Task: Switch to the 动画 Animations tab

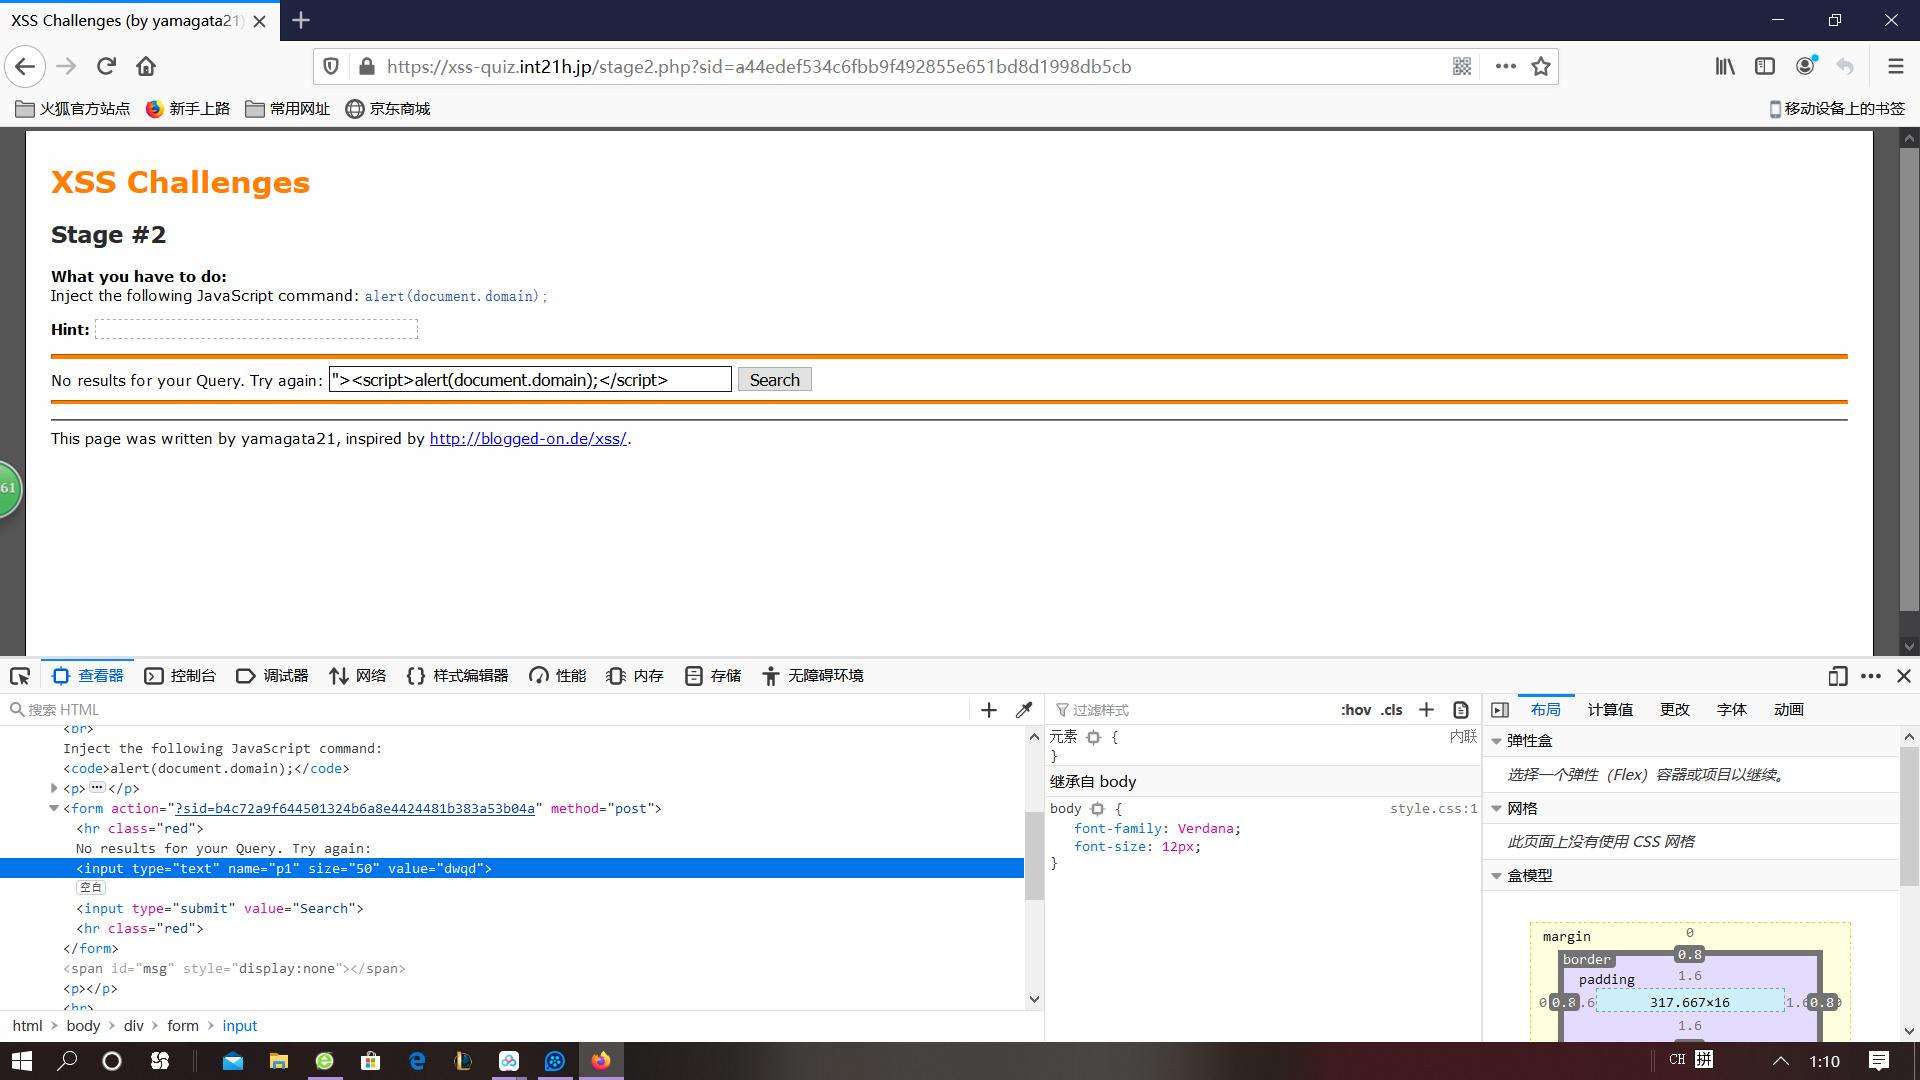Action: tap(1789, 710)
